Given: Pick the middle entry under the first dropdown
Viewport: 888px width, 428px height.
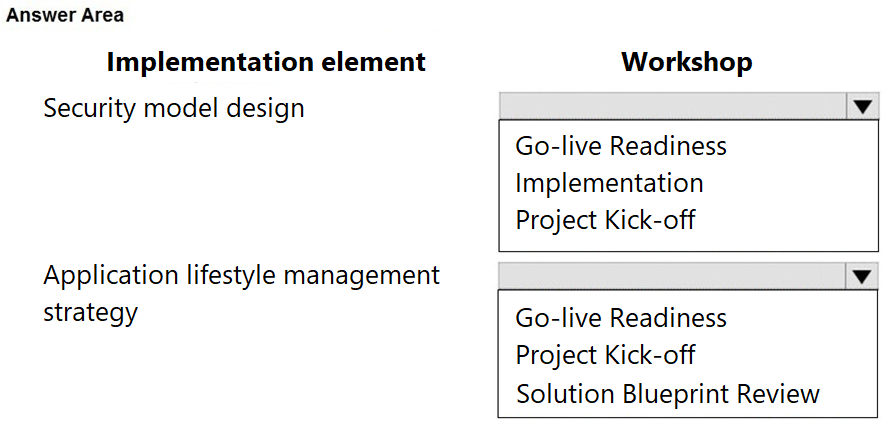Looking at the screenshot, I should tap(609, 183).
